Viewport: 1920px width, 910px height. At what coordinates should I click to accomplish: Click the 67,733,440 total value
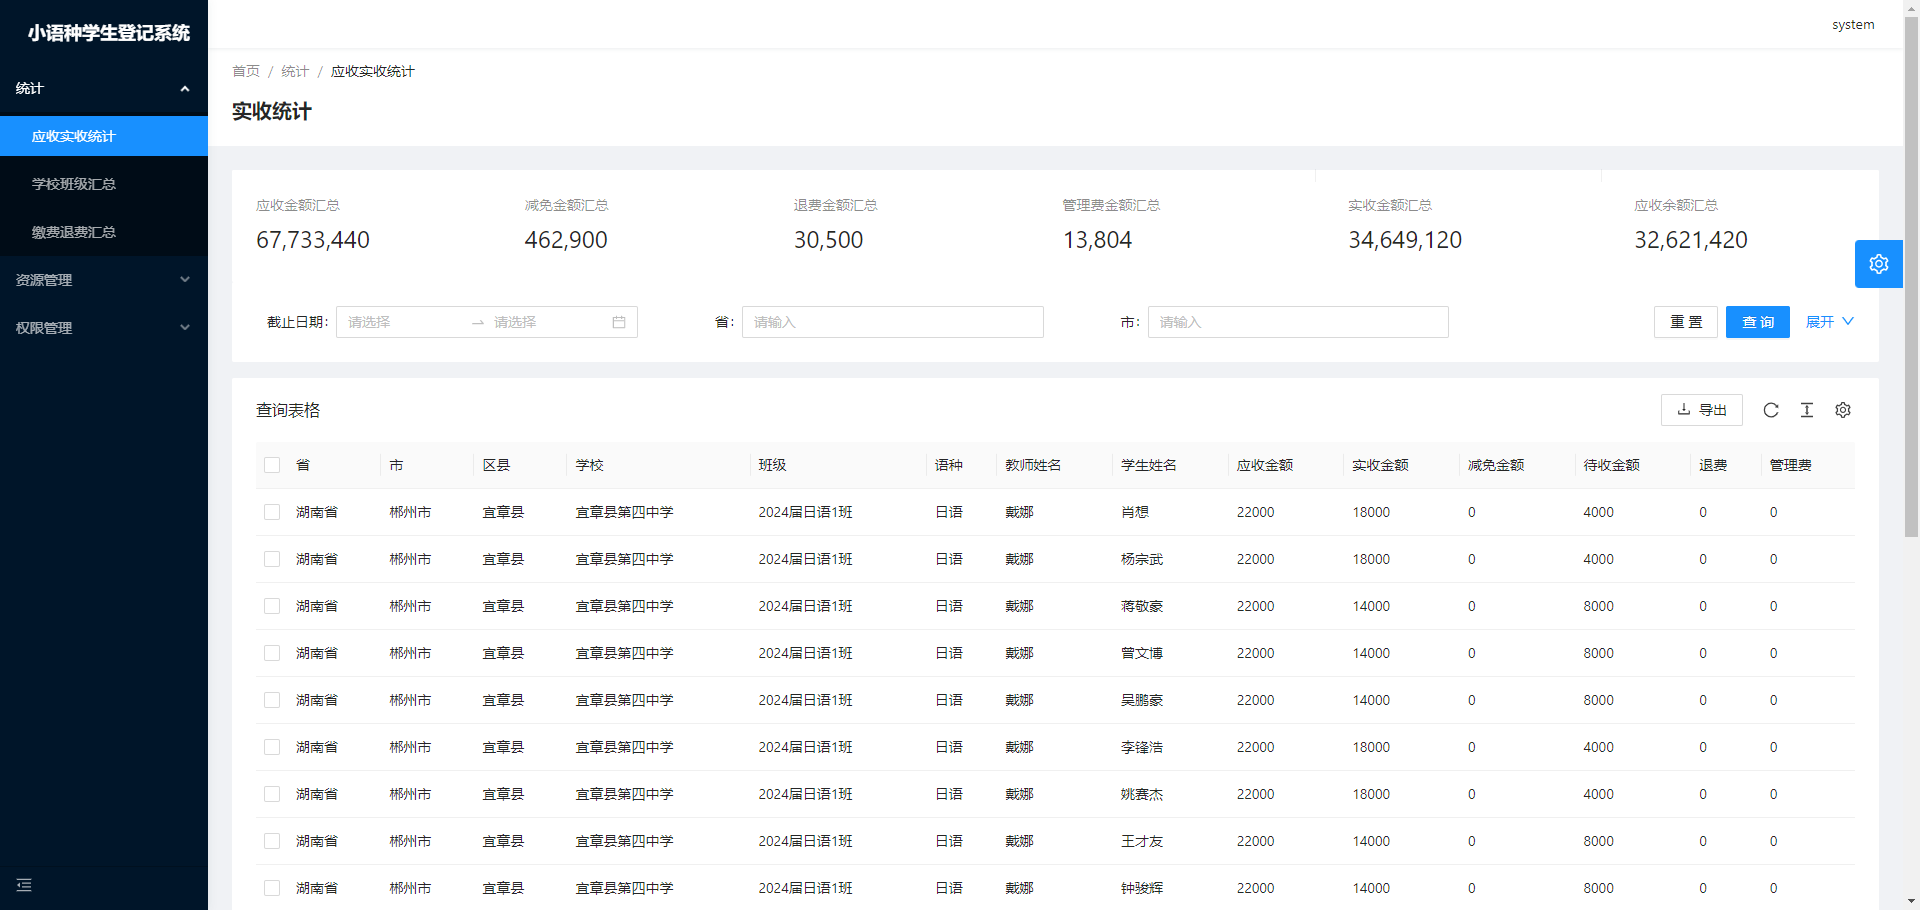click(313, 240)
